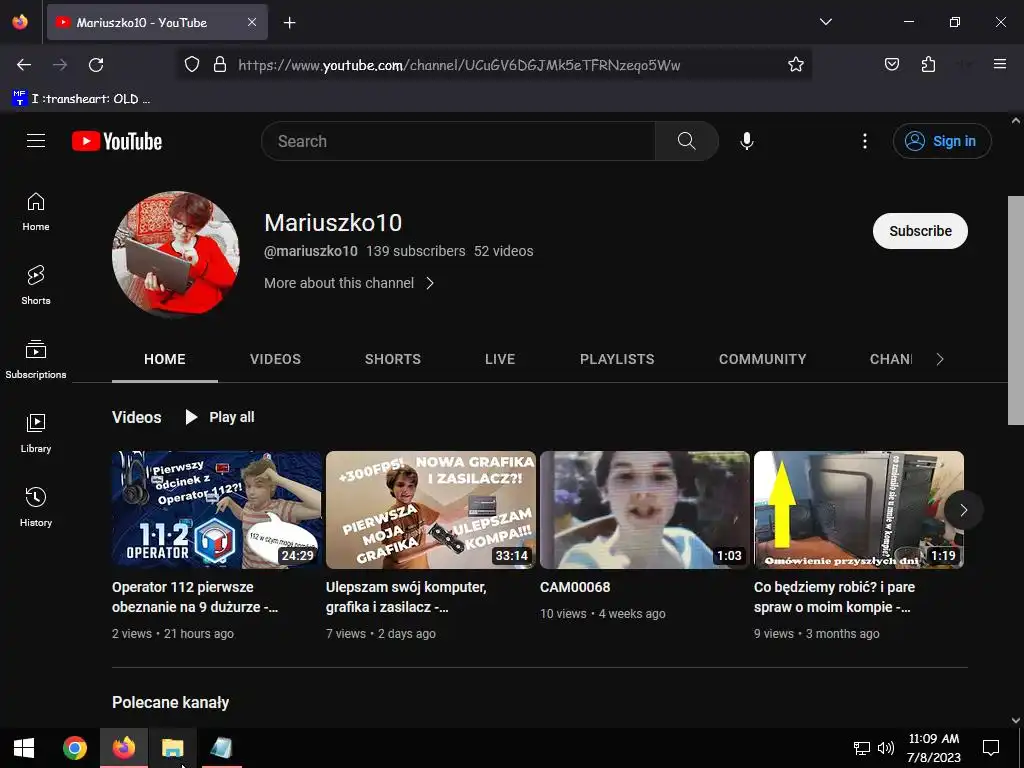The width and height of the screenshot is (1024, 768).
Task: Open the Ulepszam swój komputer thumbnail
Action: click(431, 510)
